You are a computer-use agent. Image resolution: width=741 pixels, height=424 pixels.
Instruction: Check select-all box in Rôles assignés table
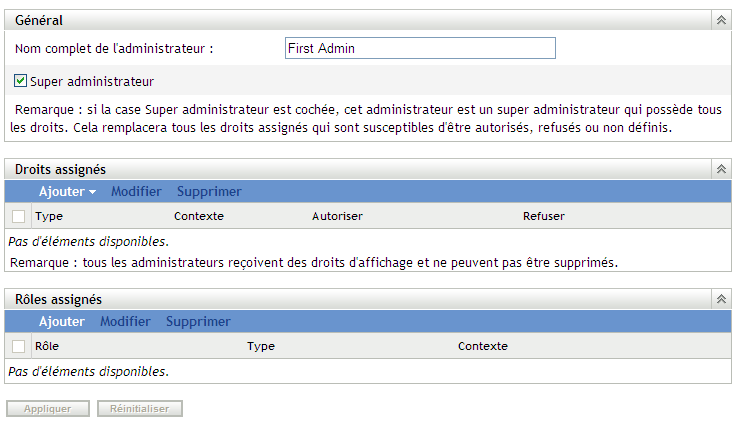[18, 346]
